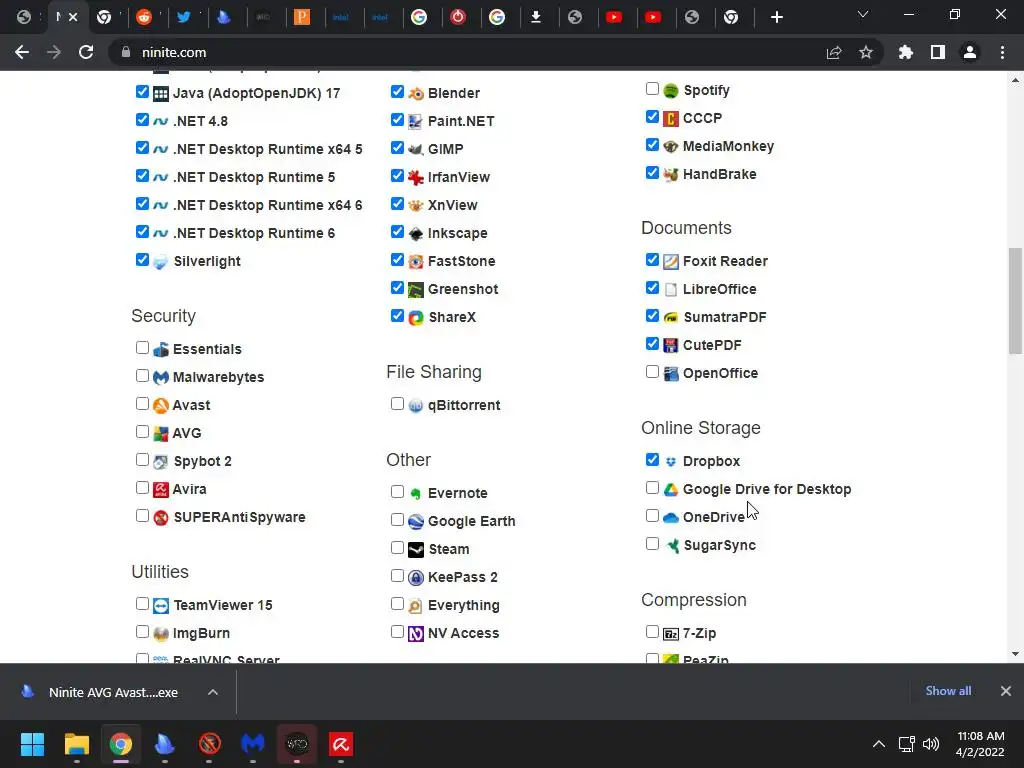The width and height of the screenshot is (1024, 768).
Task: Switch to the first YouTube tab
Action: click(x=614, y=17)
